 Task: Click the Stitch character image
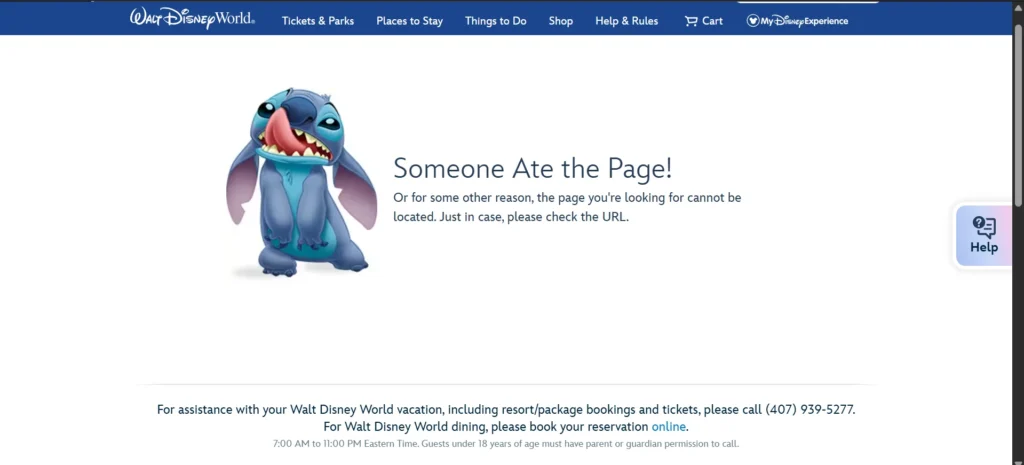point(302,182)
